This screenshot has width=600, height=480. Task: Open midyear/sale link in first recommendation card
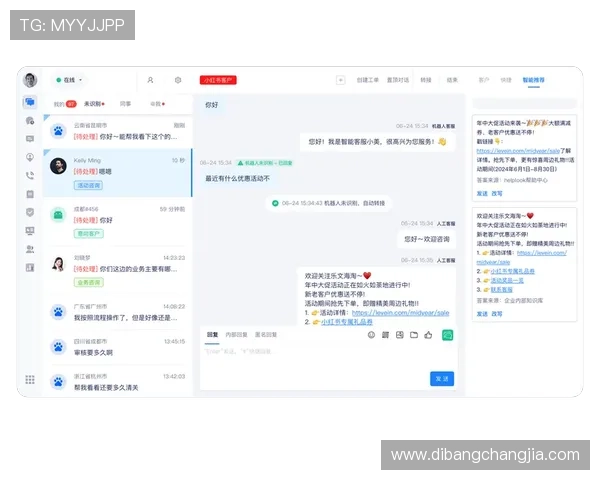tap(518, 151)
